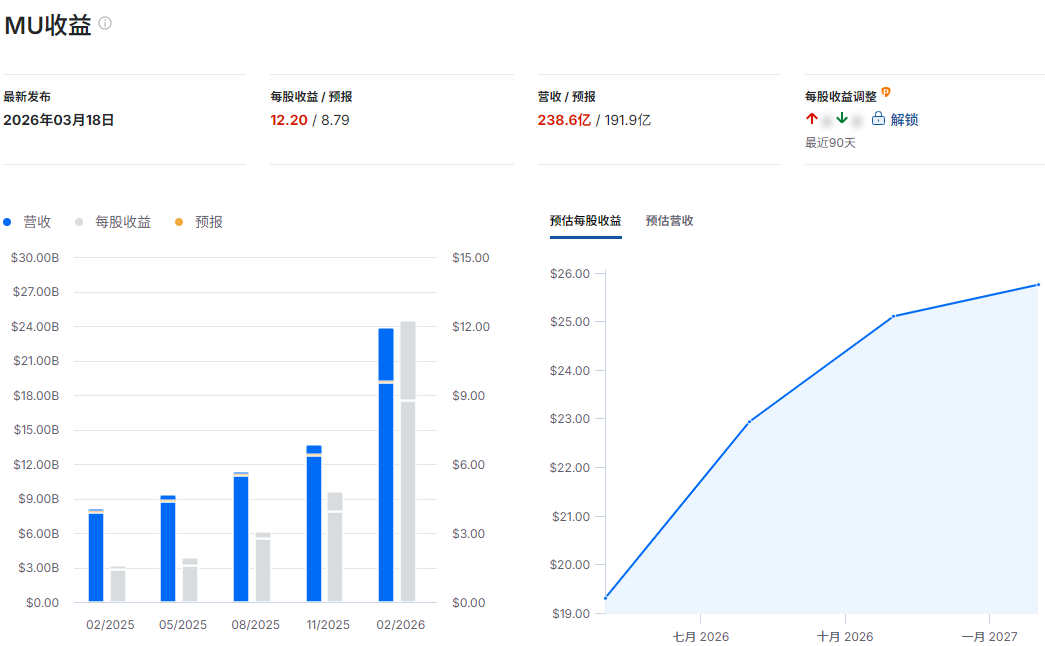Image resolution: width=1045 pixels, height=646 pixels.
Task: Switch to the 预估营收 tab
Action: pyautogui.click(x=669, y=221)
